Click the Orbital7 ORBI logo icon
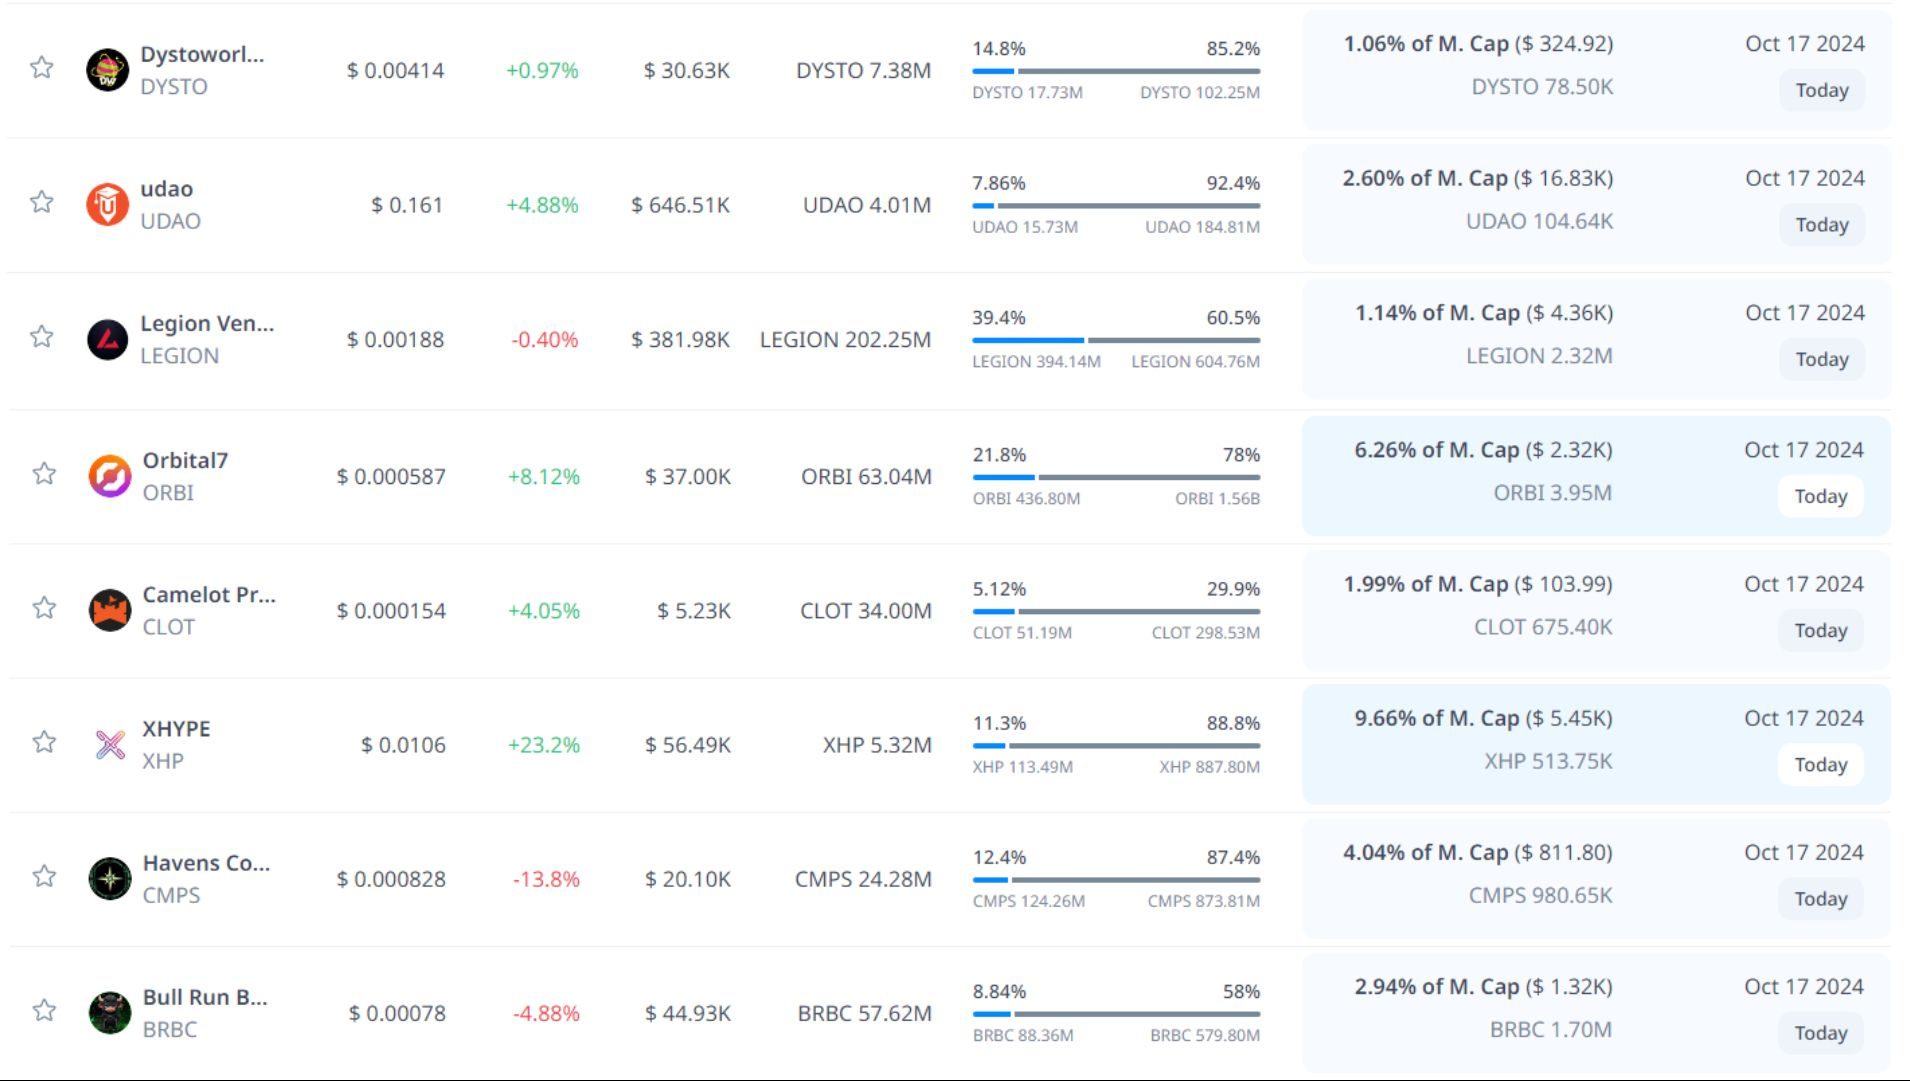The image size is (1910, 1081). click(109, 476)
